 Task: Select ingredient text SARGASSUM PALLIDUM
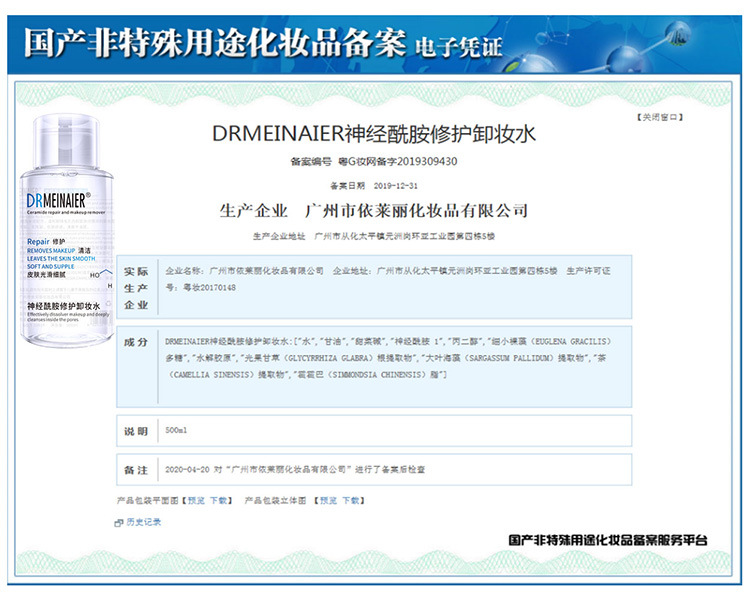click(508, 358)
